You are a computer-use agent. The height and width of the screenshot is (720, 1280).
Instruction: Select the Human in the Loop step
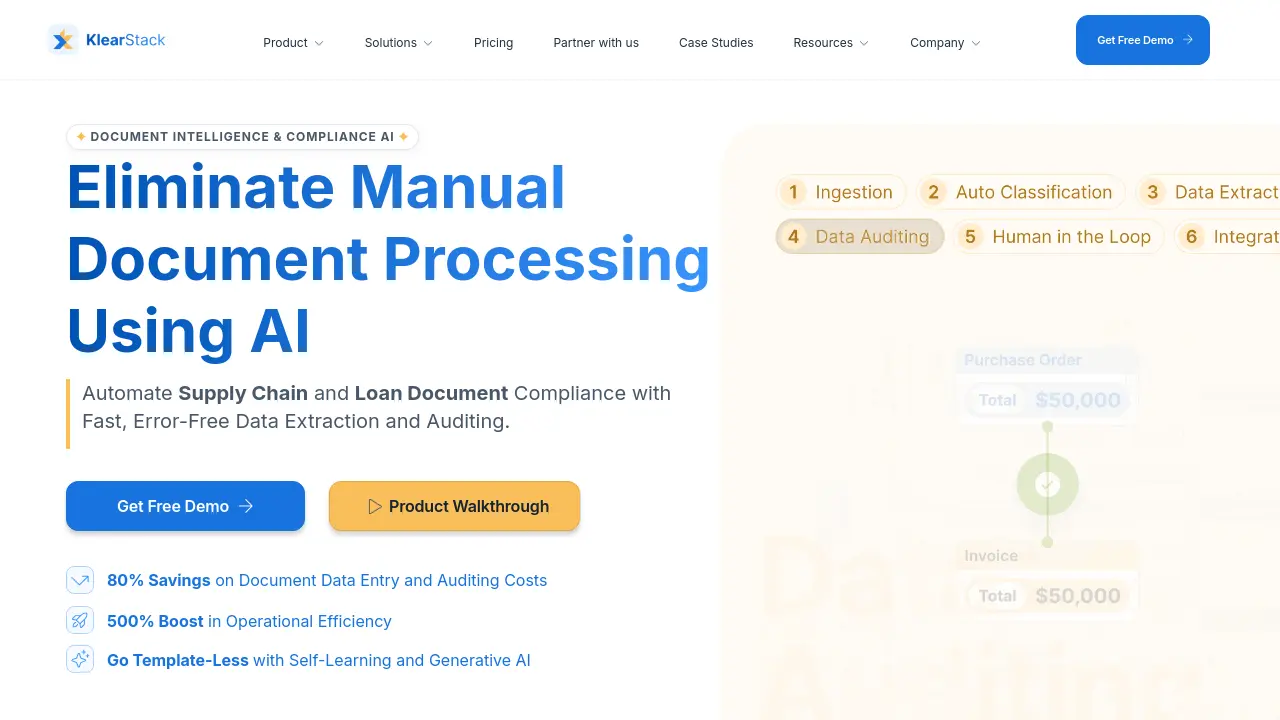pos(1058,236)
